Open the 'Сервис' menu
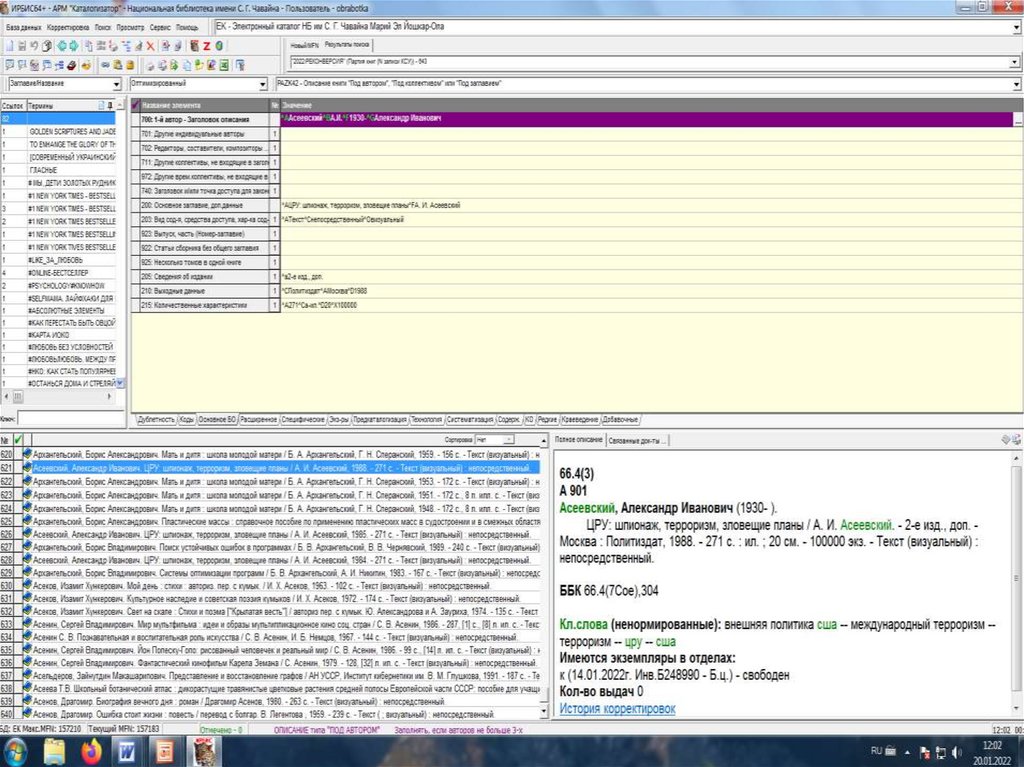 pos(160,27)
